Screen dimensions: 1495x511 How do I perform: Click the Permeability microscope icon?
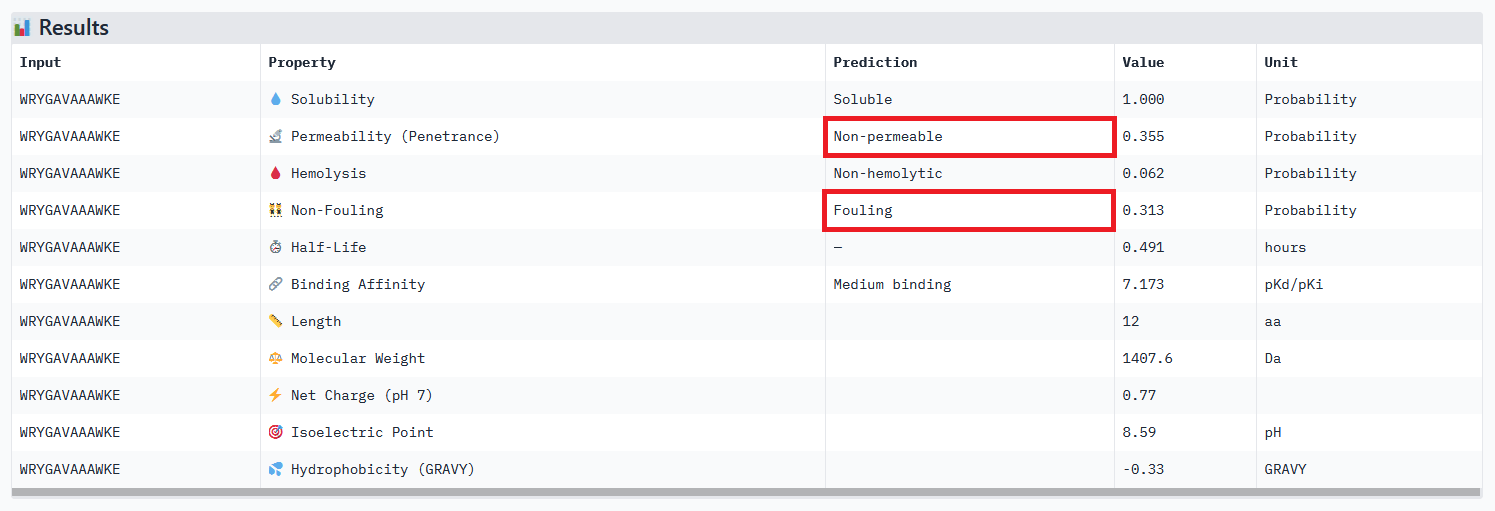coord(276,136)
